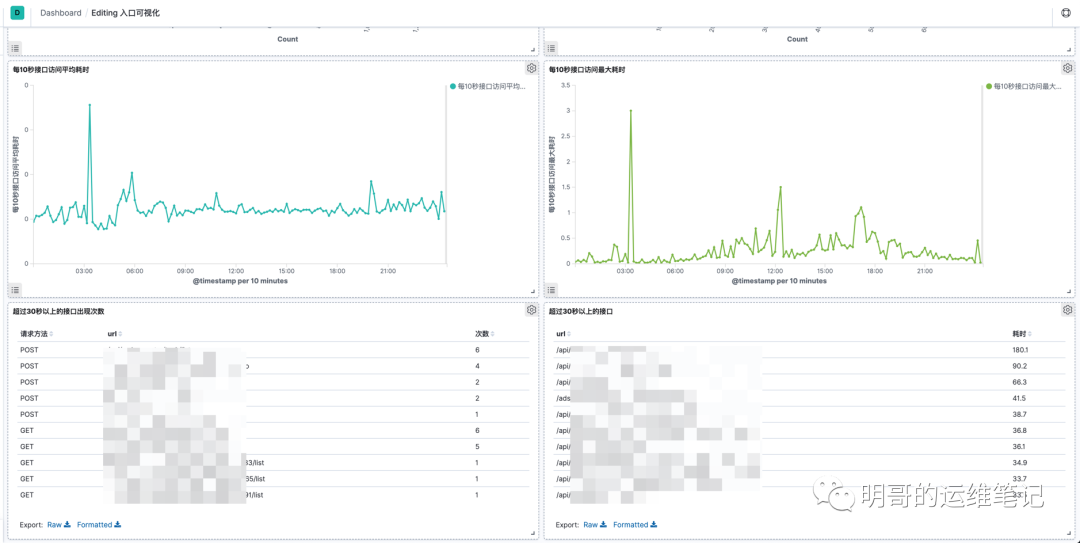1080x543 pixels.
Task: Click @timestamp axis label under 平均耗时 chart
Action: [x=240, y=281]
